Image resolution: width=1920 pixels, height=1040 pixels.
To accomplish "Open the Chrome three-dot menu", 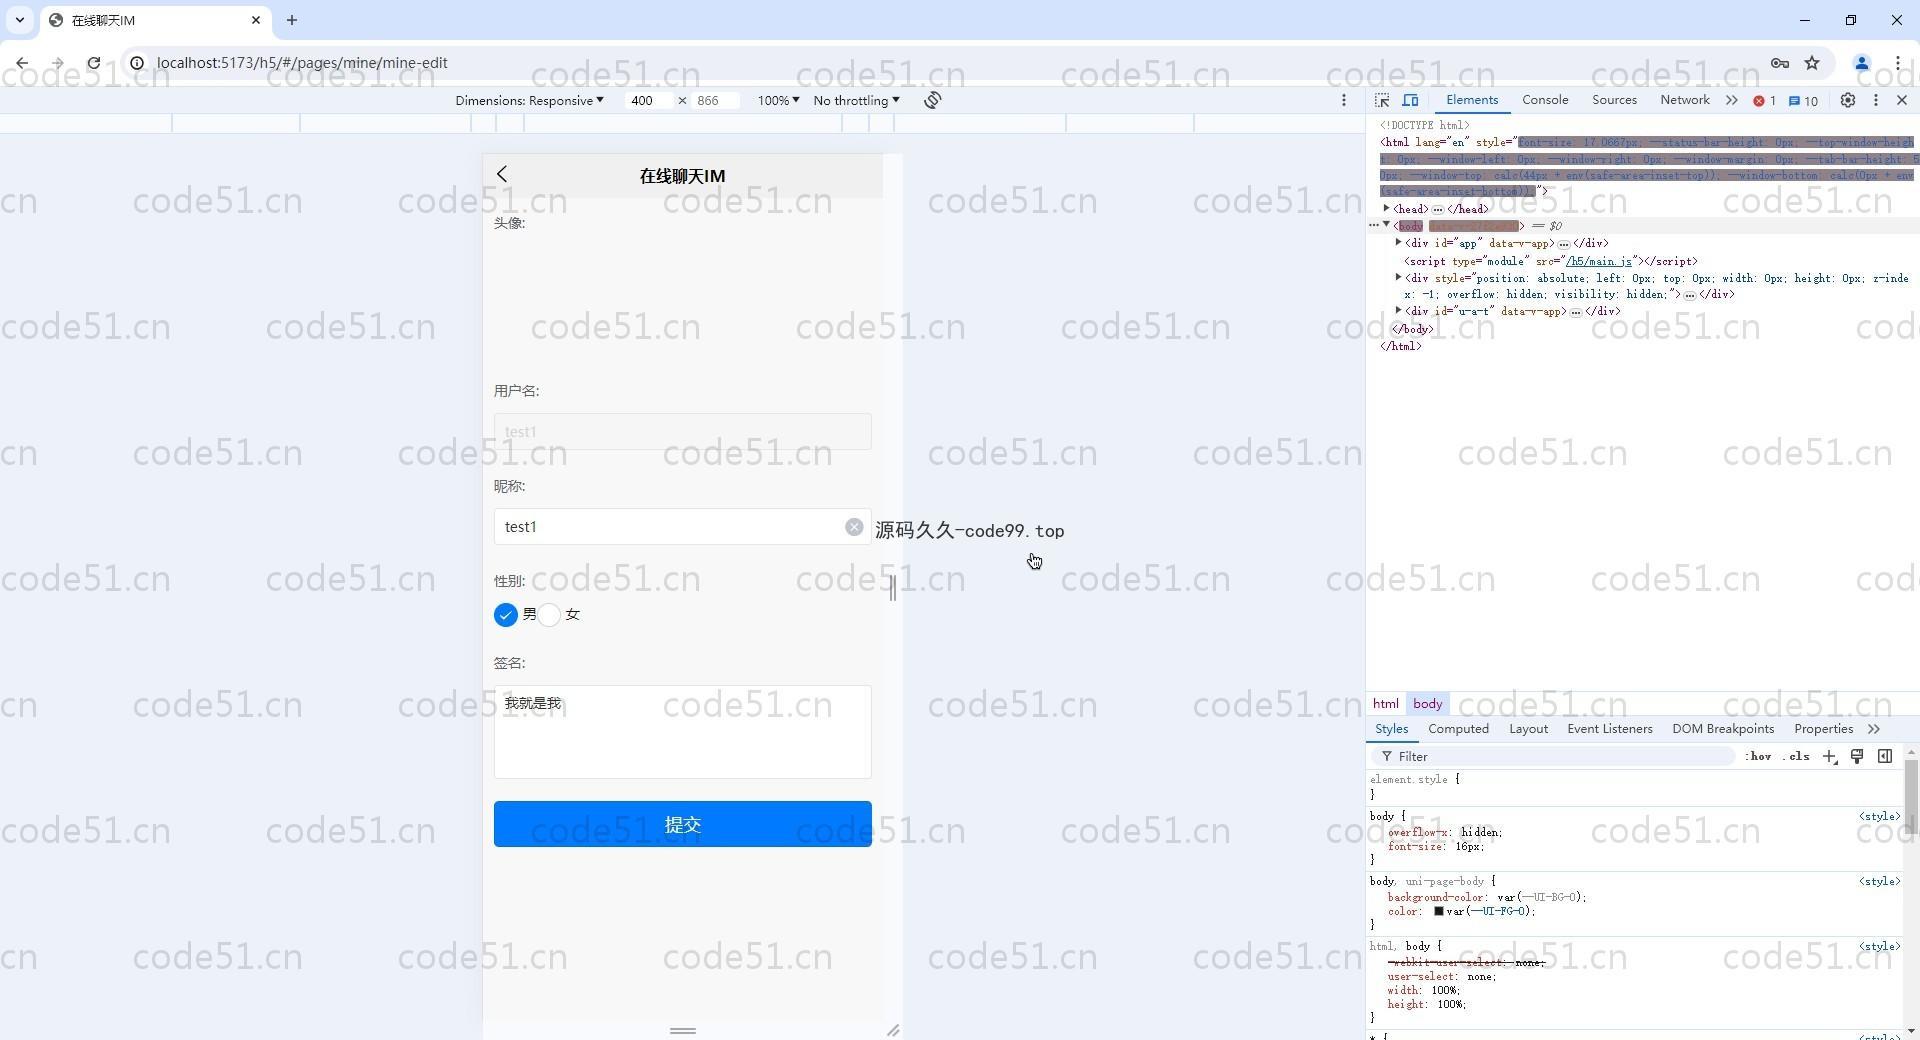I will pyautogui.click(x=1897, y=63).
